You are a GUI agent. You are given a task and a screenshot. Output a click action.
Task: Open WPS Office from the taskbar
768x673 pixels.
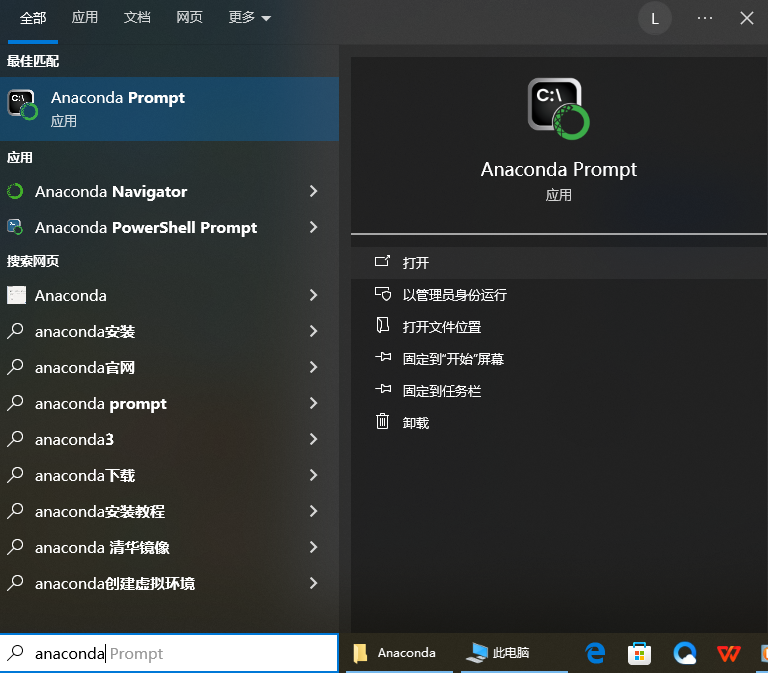[x=729, y=653]
